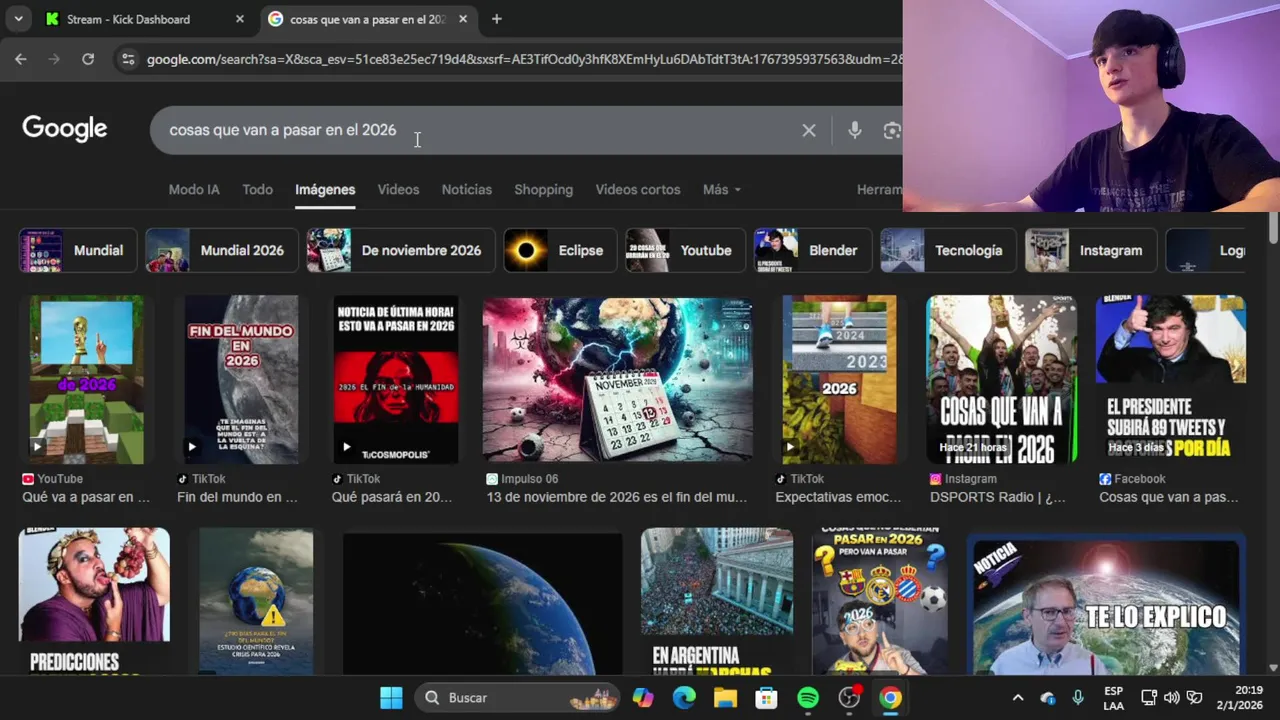
Task: Open 'Cosas que van a pas...' Facebook link
Action: (1169, 497)
